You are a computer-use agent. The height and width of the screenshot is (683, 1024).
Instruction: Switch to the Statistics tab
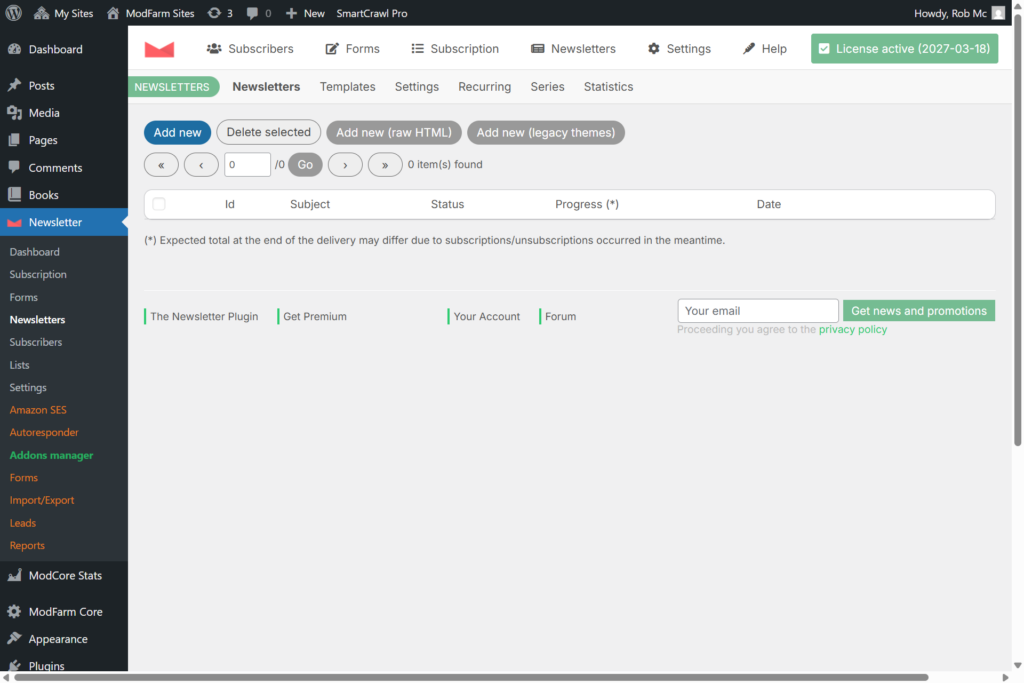608,87
